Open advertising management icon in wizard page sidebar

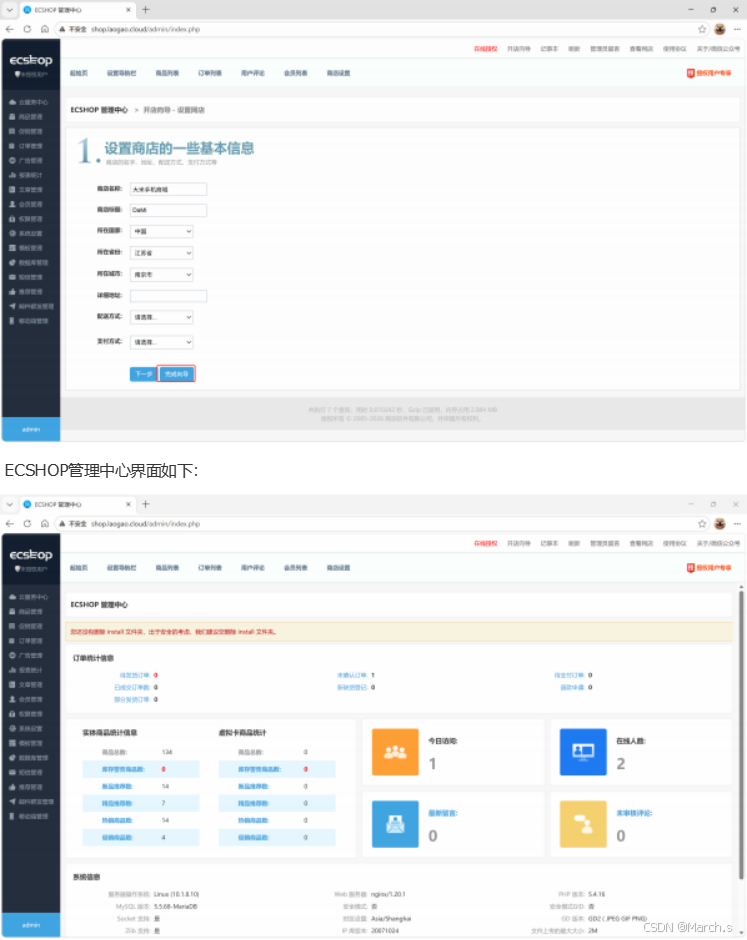[x=12, y=161]
